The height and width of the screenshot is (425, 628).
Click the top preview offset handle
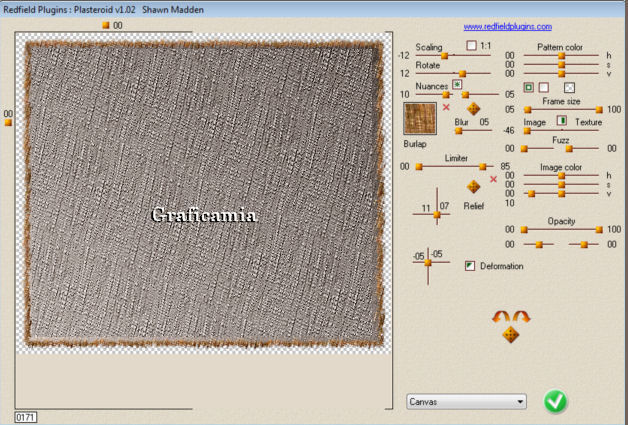[x=106, y=25]
